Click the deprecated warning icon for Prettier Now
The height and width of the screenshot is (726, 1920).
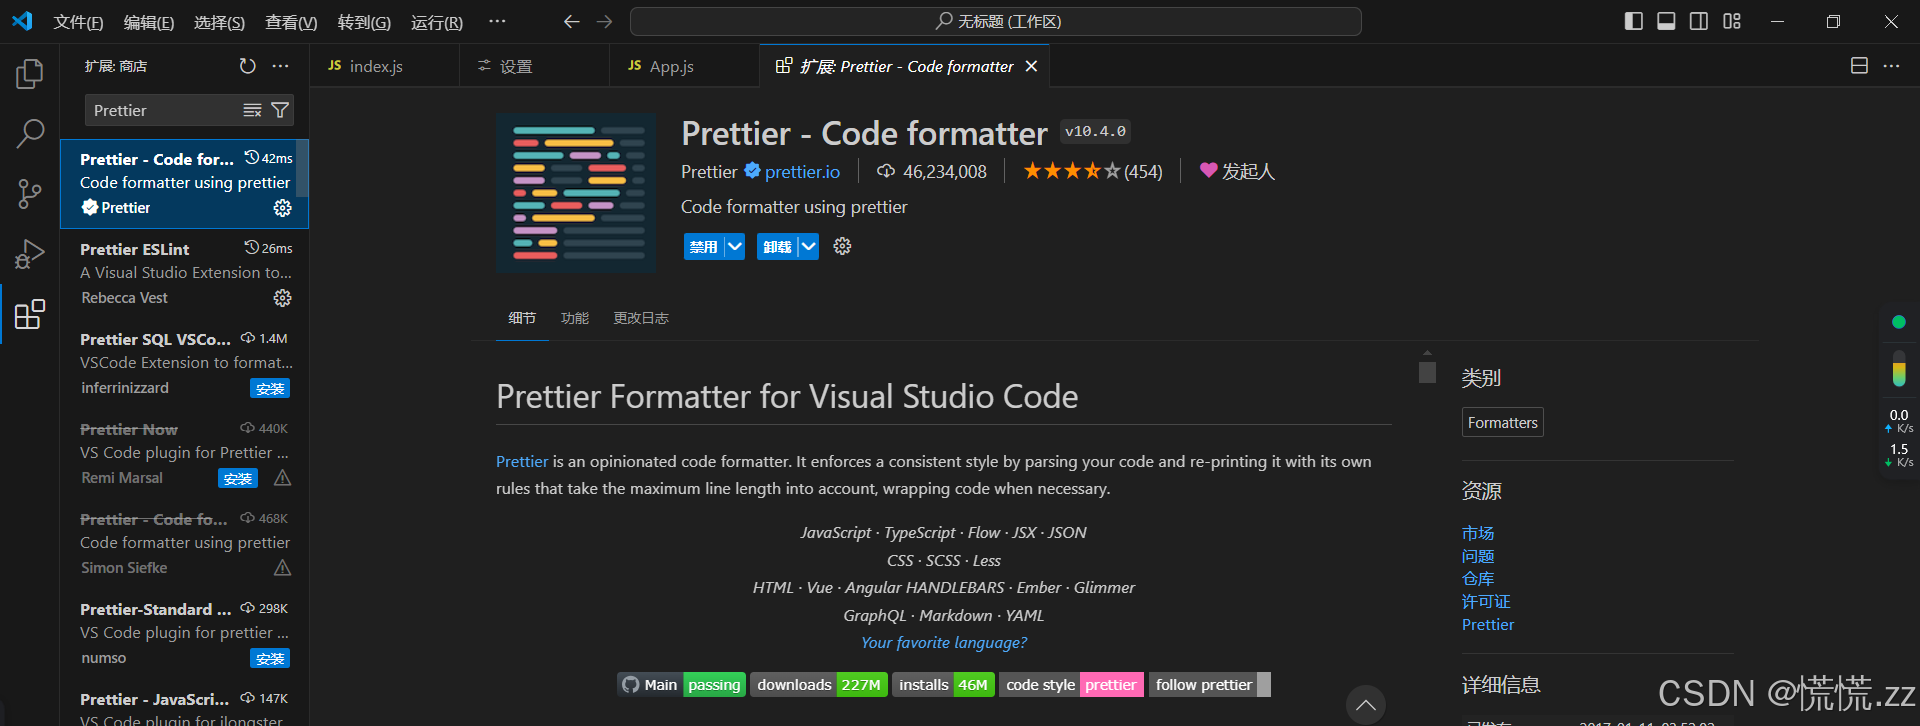click(x=283, y=478)
